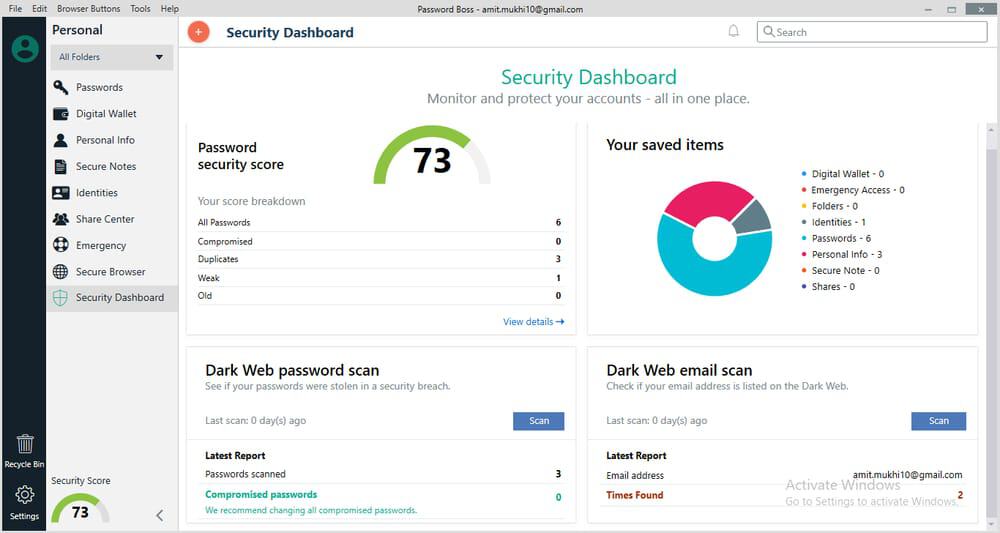1000x533 pixels.
Task: Click the Emergency lifebuoy icon
Action: (61, 245)
